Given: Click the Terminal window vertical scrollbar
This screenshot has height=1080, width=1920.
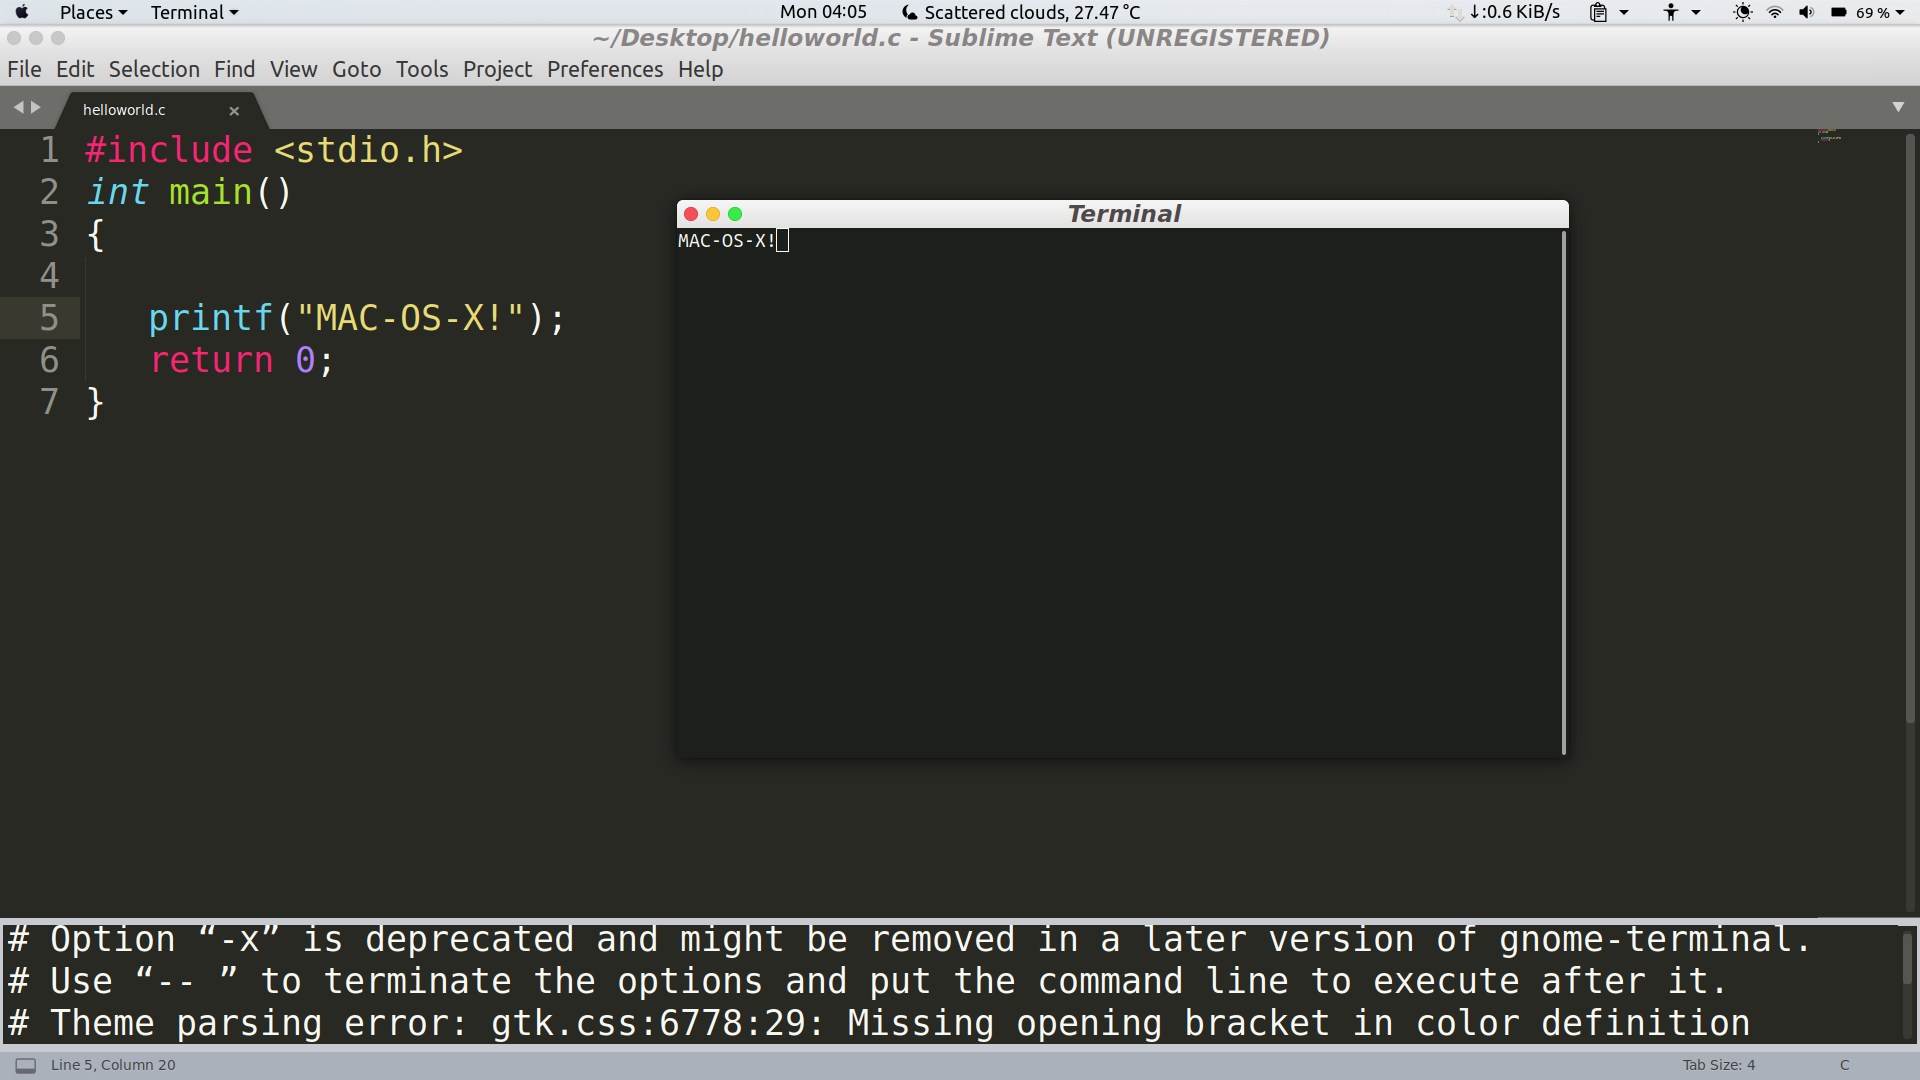Looking at the screenshot, I should [x=1563, y=490].
